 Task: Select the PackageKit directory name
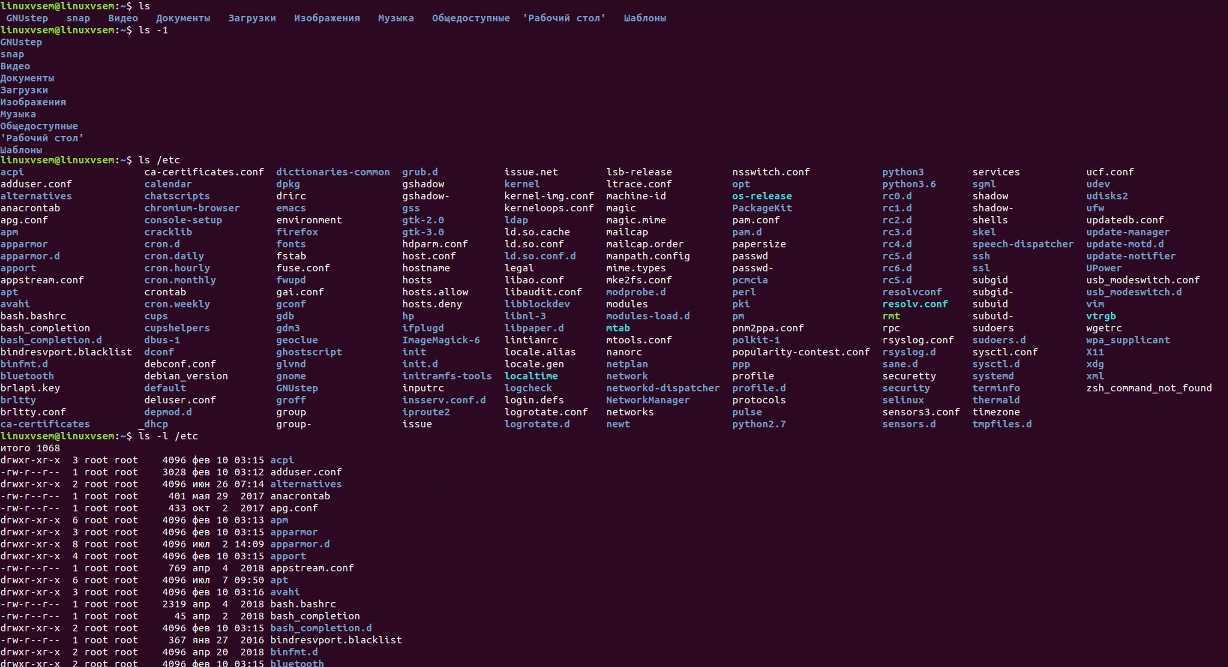761,208
